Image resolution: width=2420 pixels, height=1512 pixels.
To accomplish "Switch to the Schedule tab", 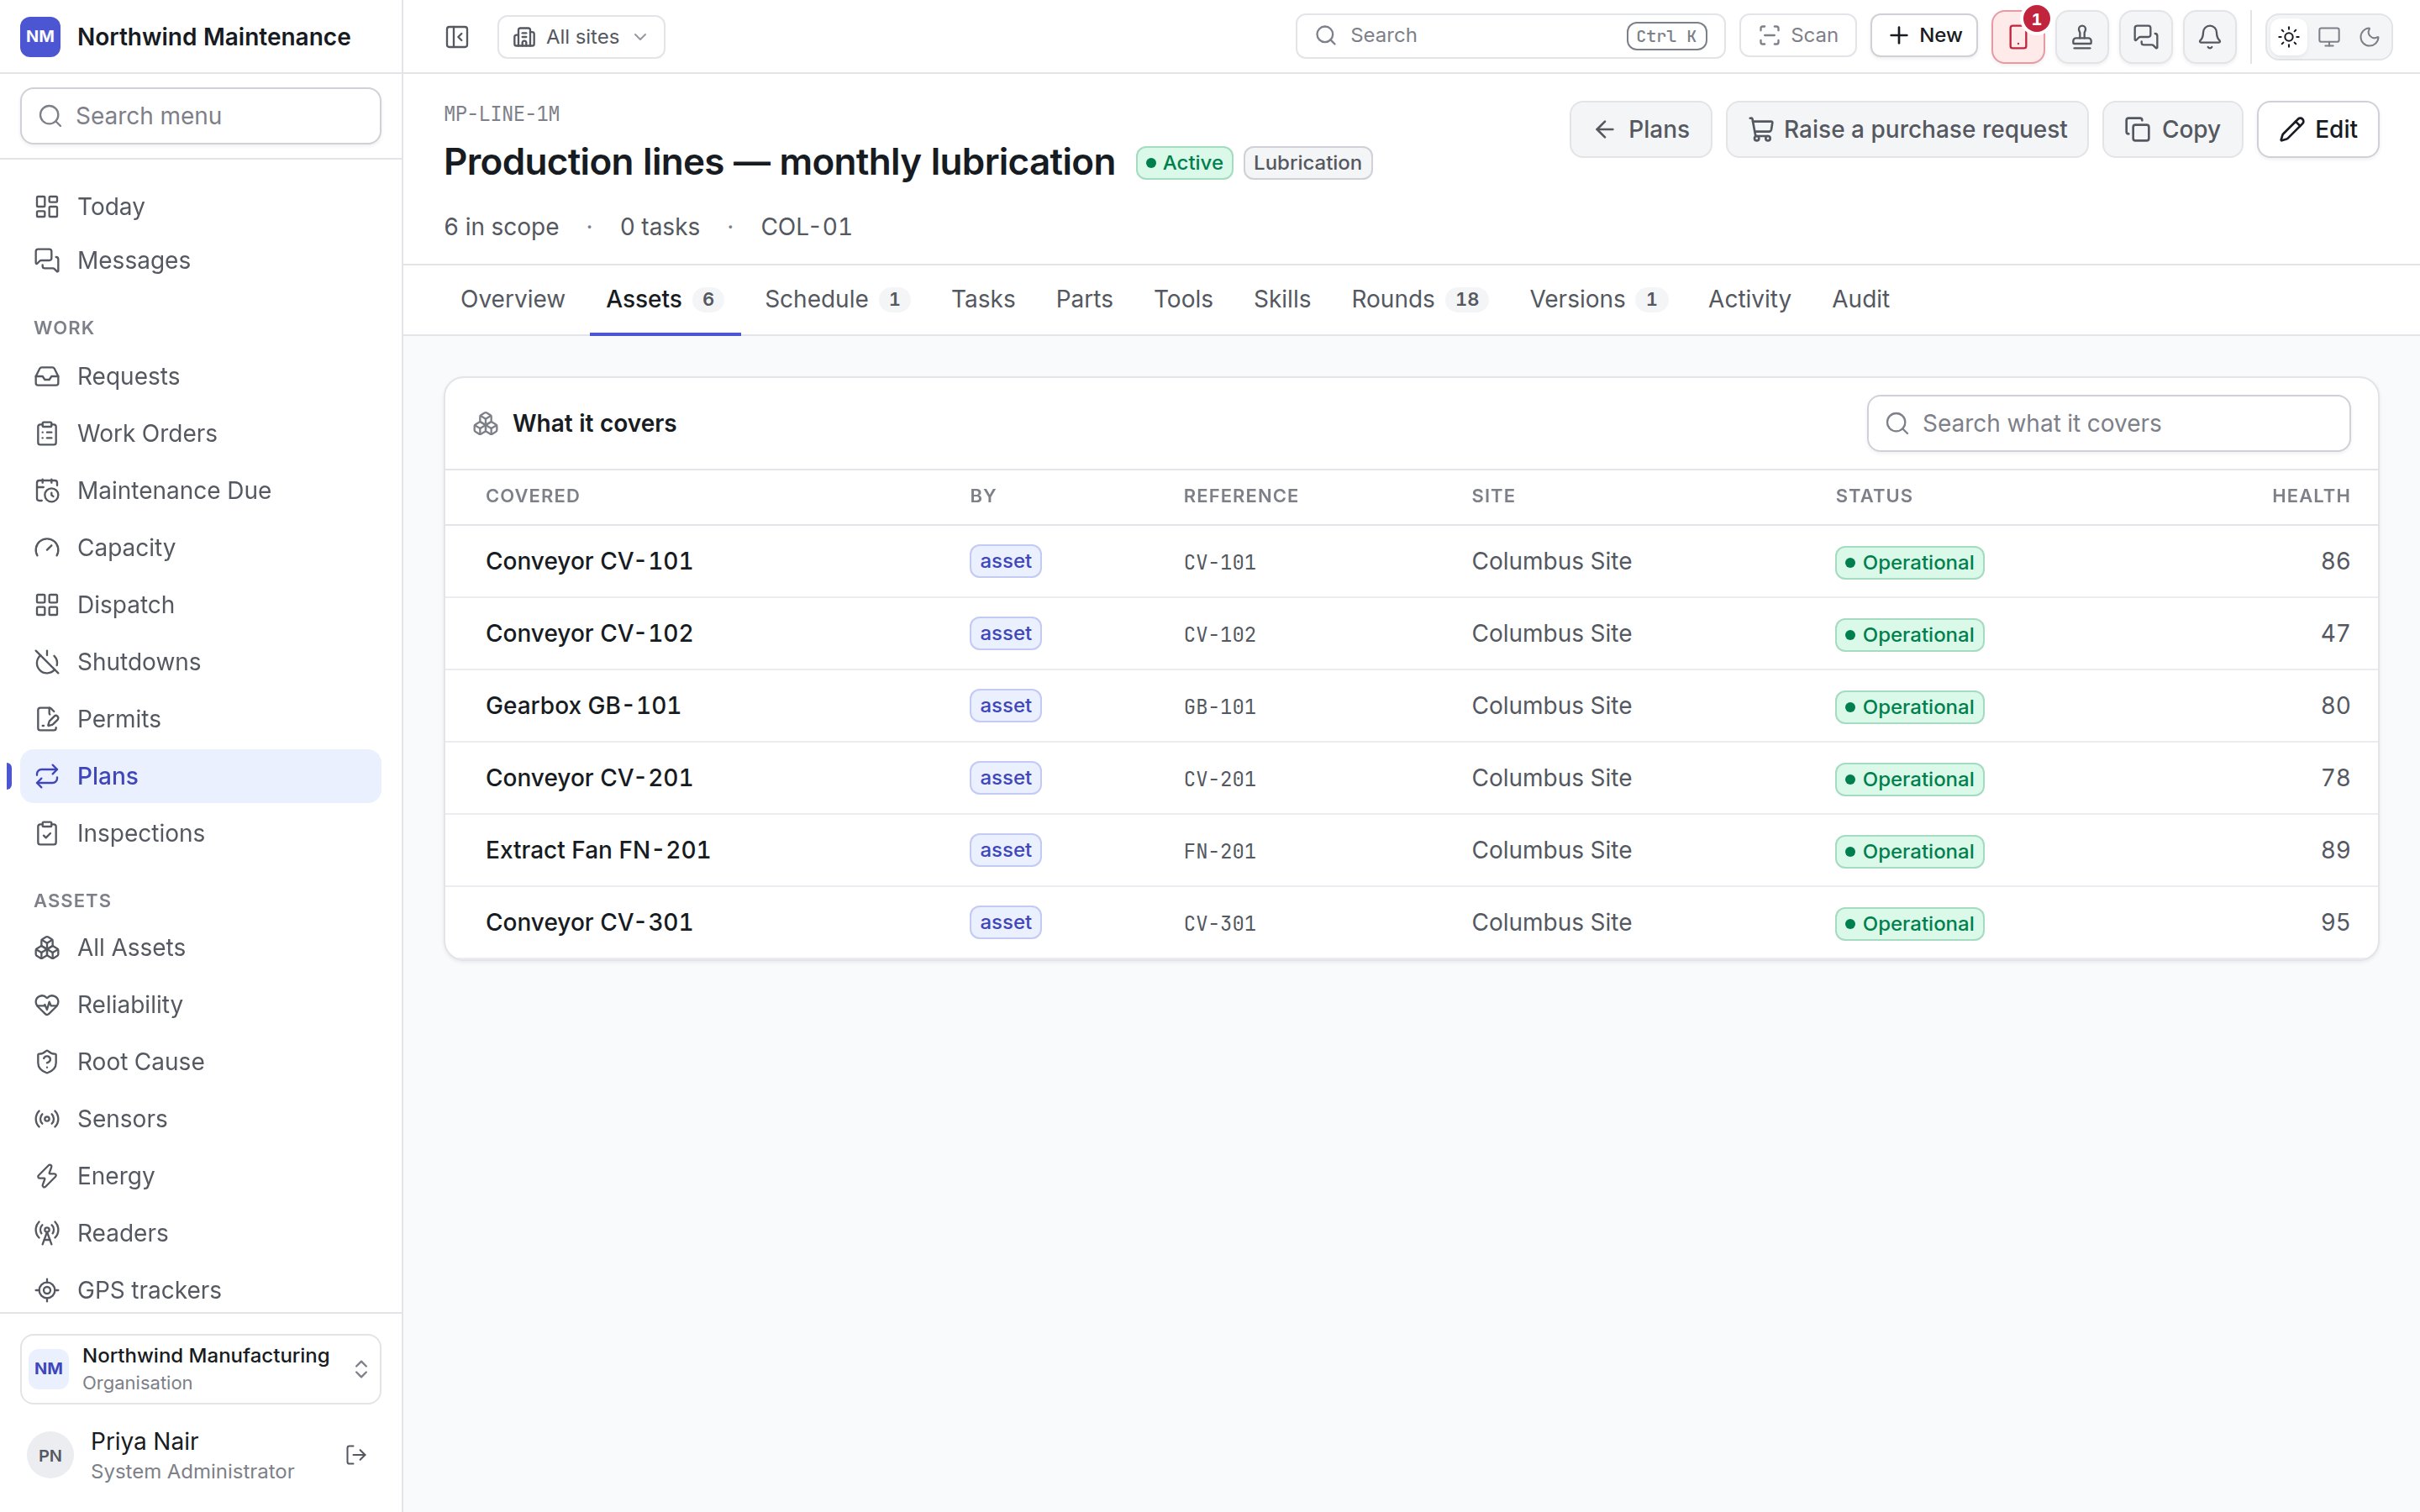I will coord(836,299).
